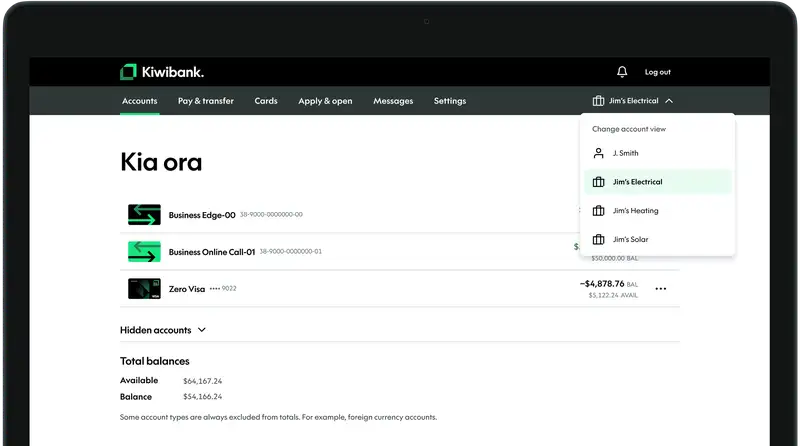Click briefcase icon beside Jim's Solar
The height and width of the screenshot is (446, 800).
[598, 239]
